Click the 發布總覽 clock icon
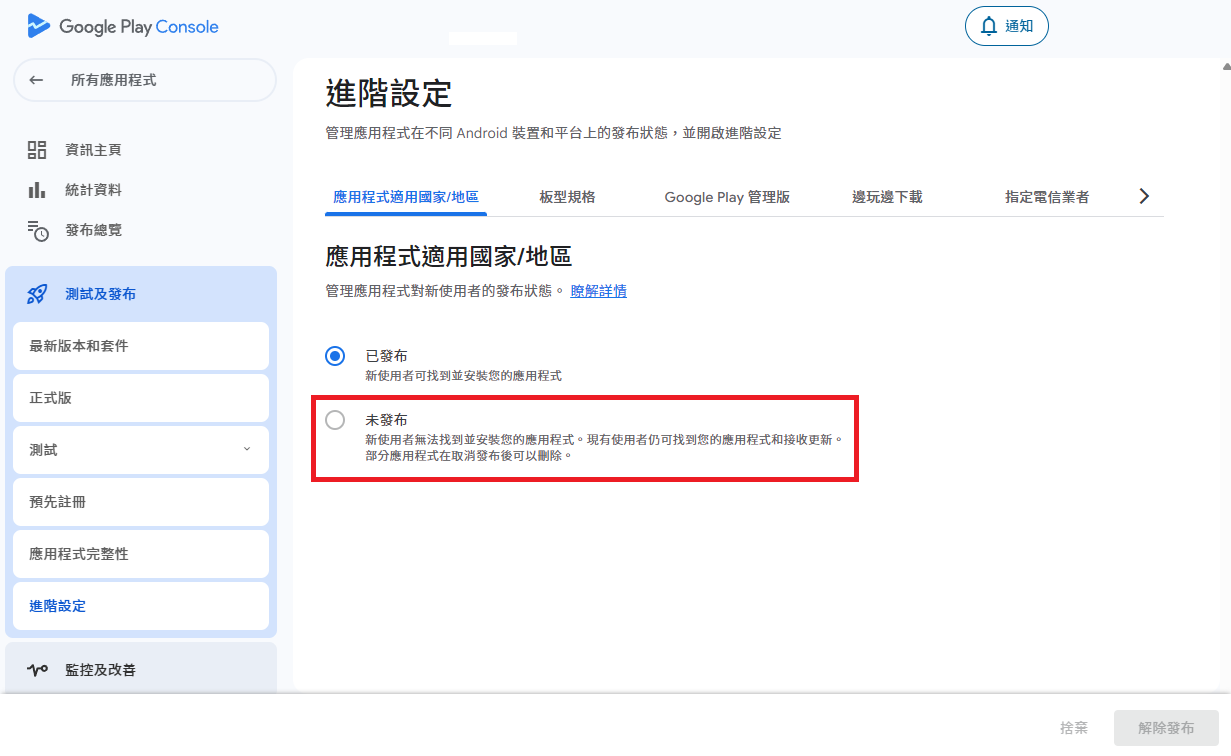 point(37,229)
